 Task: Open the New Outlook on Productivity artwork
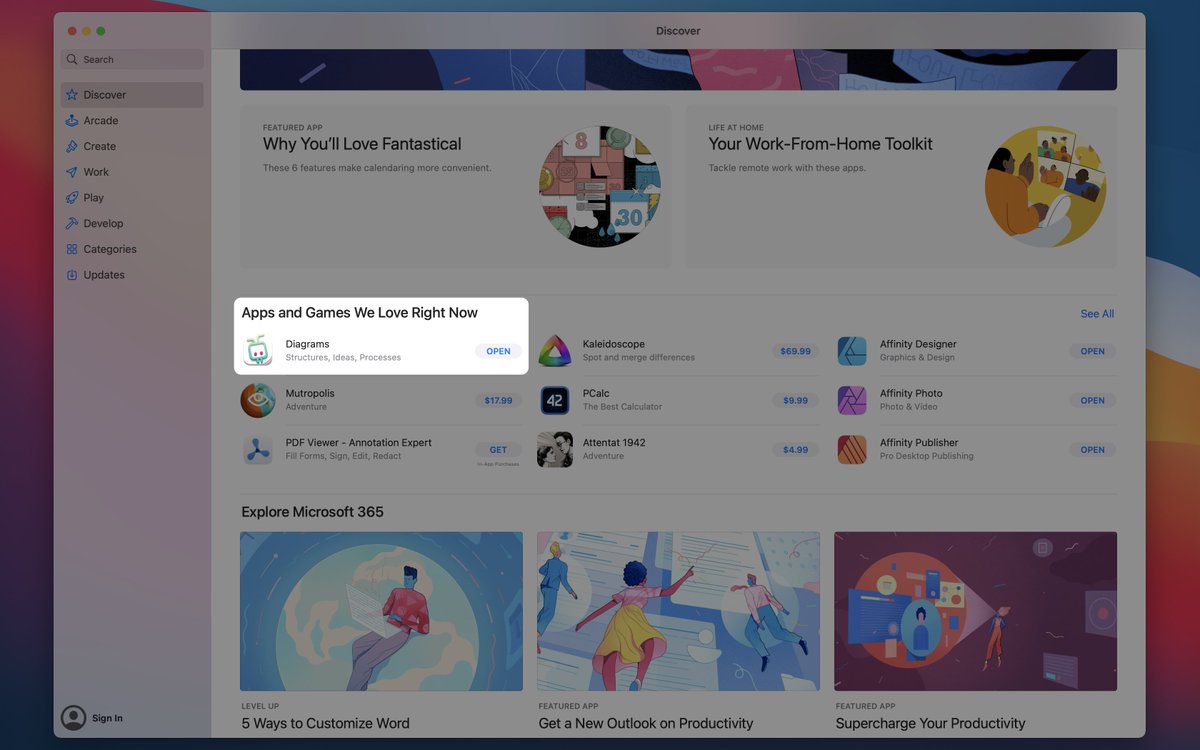coord(678,611)
